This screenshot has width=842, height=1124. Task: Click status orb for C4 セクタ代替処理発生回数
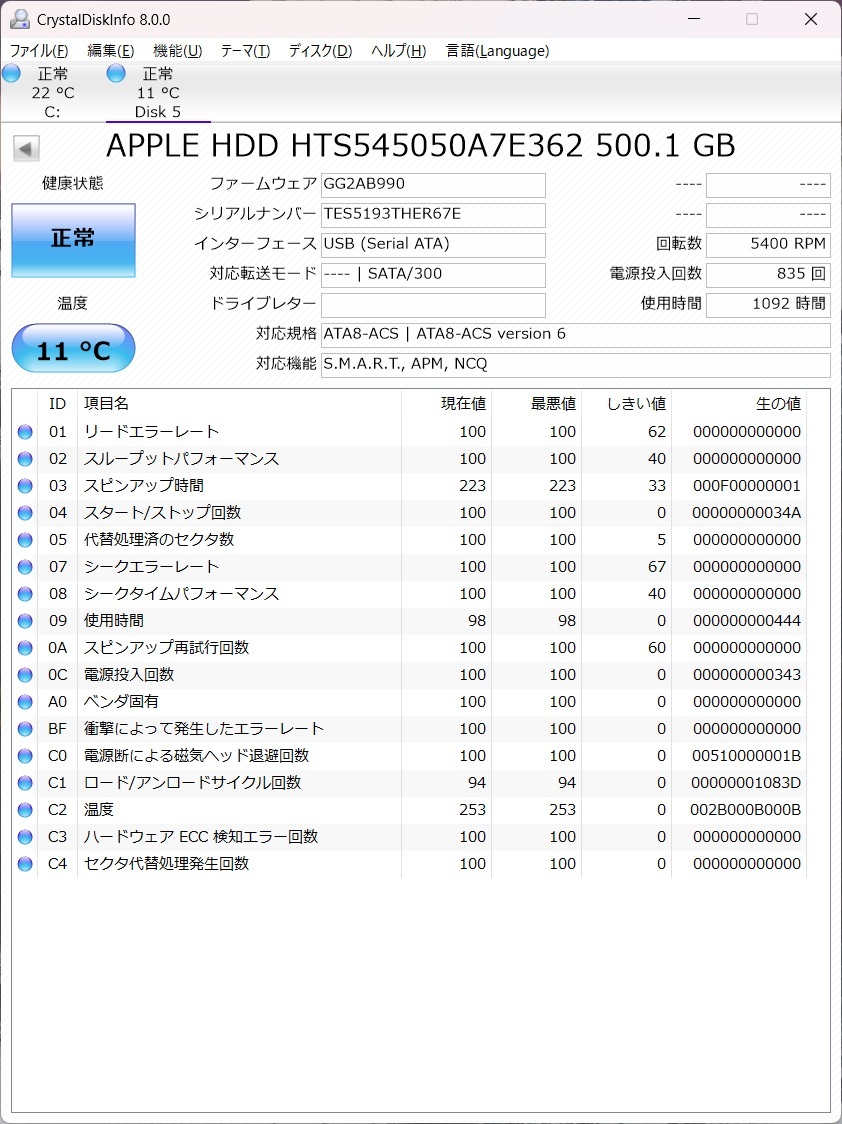(25, 864)
